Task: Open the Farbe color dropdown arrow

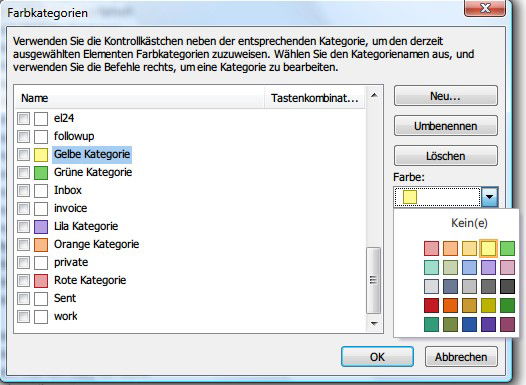Action: (x=490, y=197)
